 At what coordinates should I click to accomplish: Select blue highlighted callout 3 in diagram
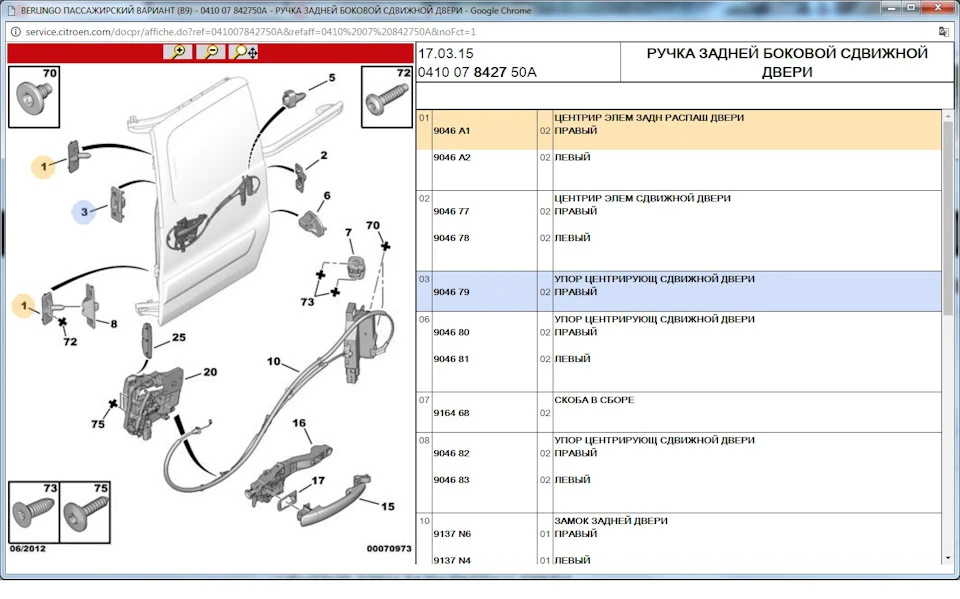(x=84, y=212)
